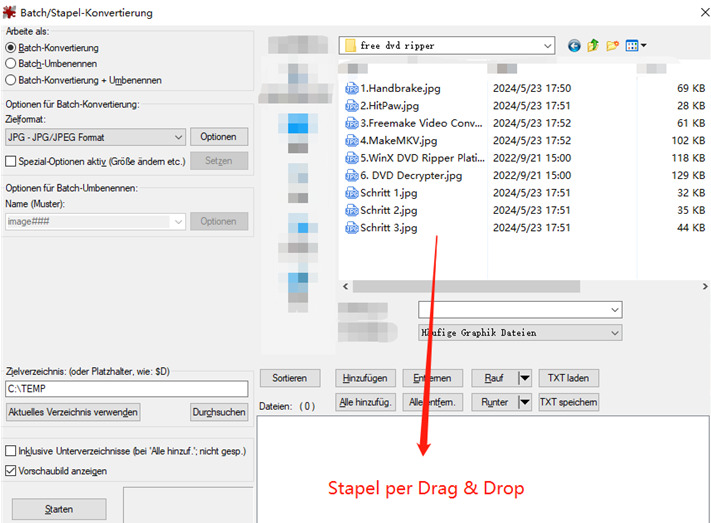
Task: Go back to the previous folder
Action: pos(574,45)
